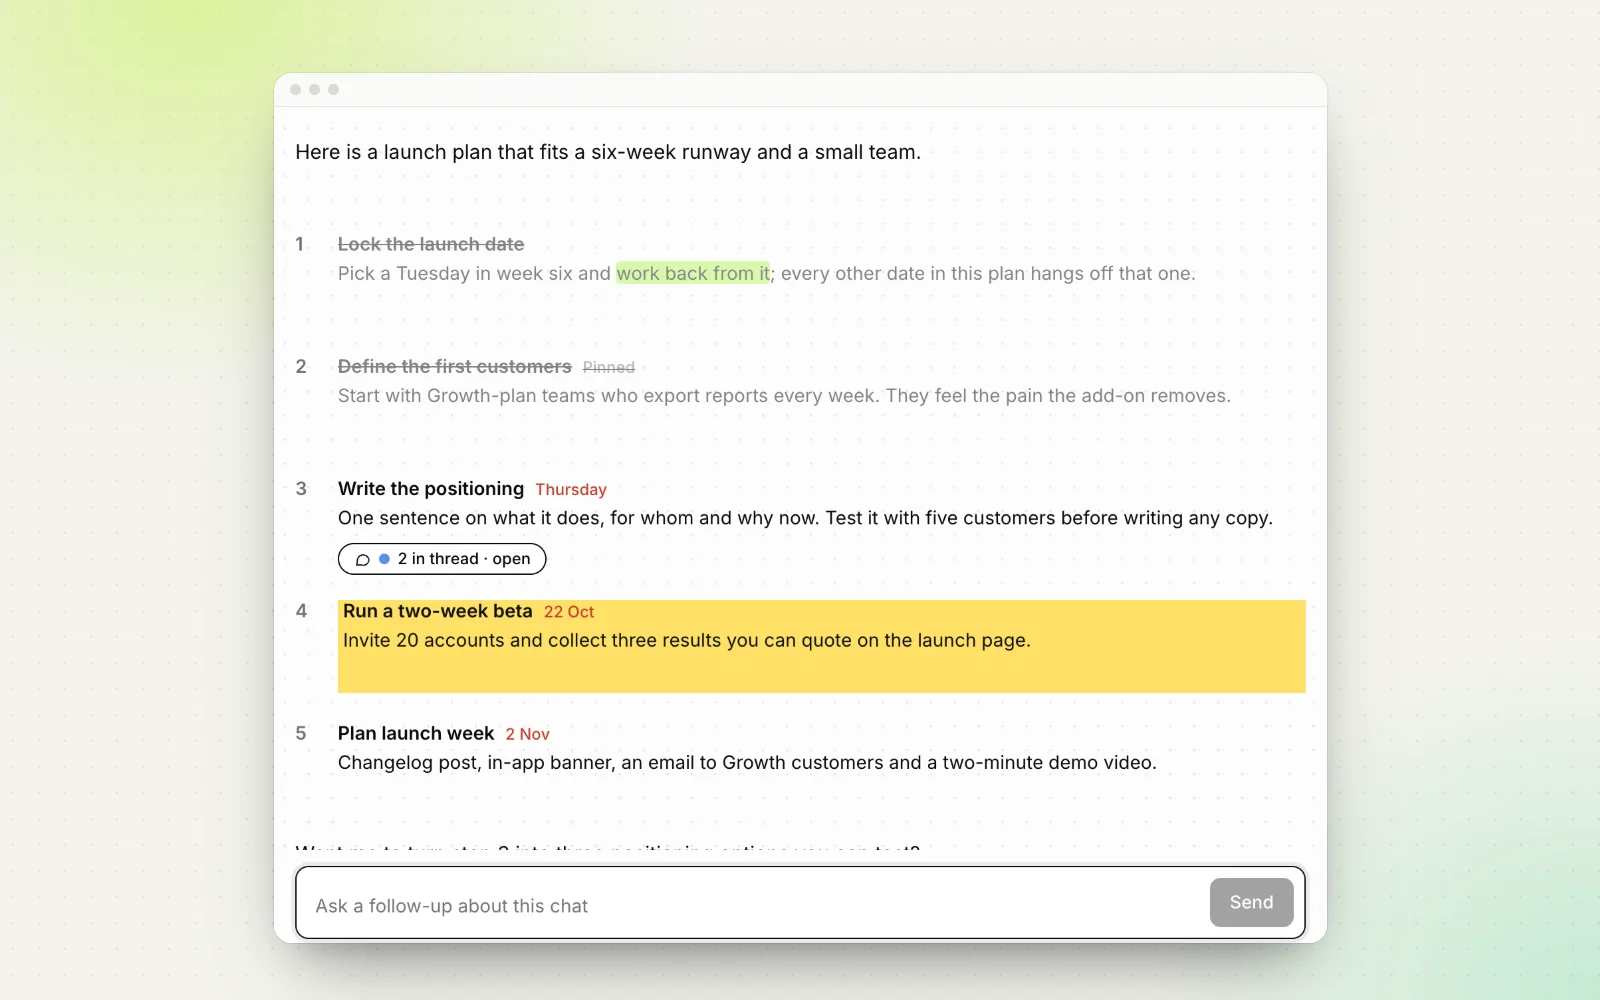Click the description starting "Invite 20 accounts"
Image resolution: width=1600 pixels, height=1000 pixels.
(x=687, y=640)
